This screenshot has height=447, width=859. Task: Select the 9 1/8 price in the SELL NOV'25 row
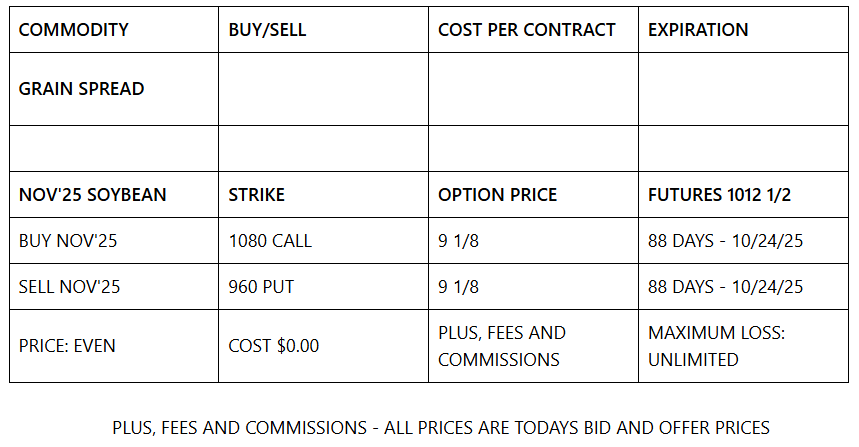533,286
